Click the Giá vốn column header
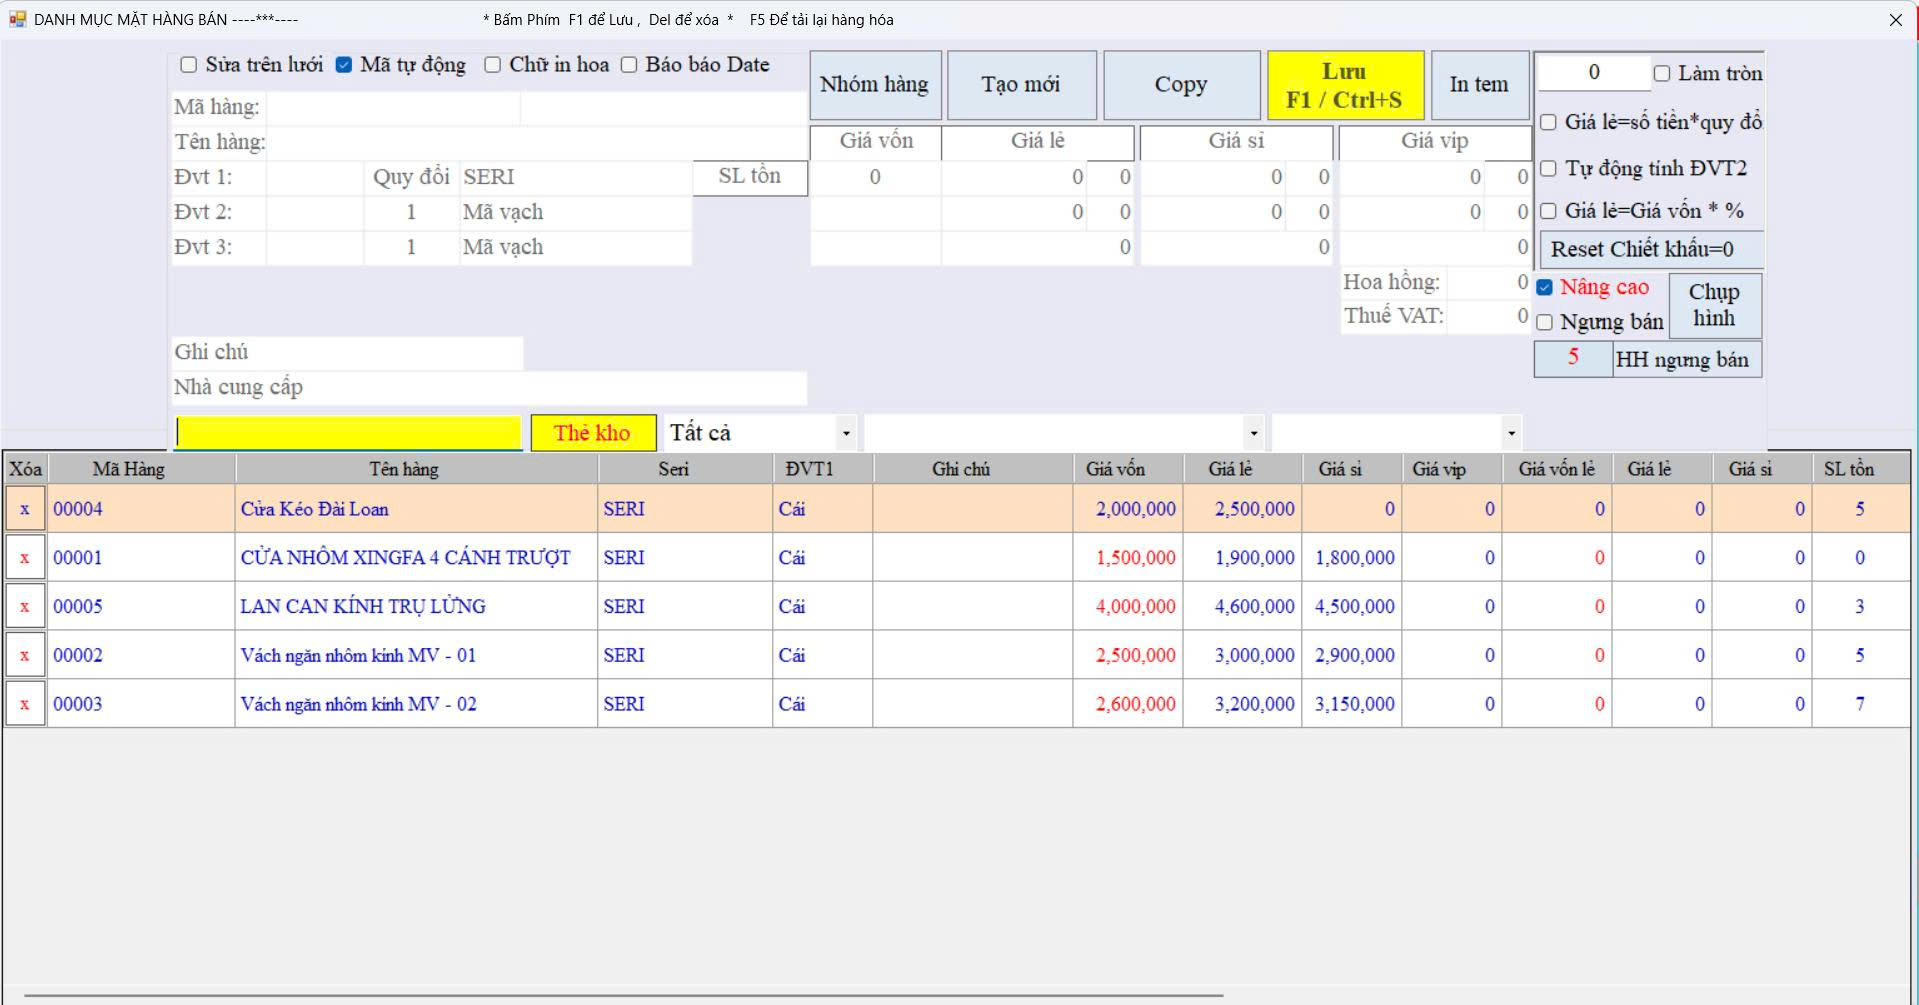Screen dimensions: 1919x1005 coord(1115,469)
